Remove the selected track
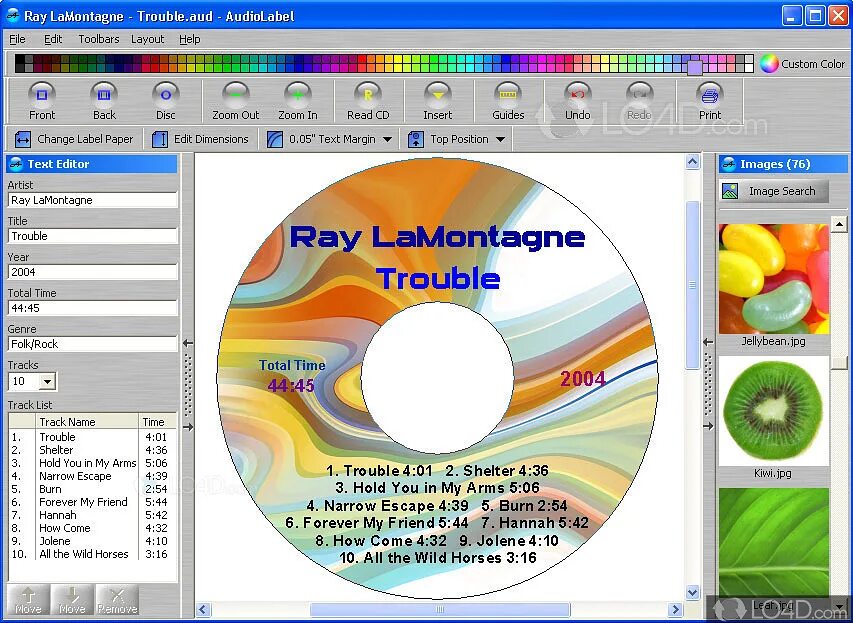Viewport: 853px width, 623px height. pyautogui.click(x=117, y=600)
